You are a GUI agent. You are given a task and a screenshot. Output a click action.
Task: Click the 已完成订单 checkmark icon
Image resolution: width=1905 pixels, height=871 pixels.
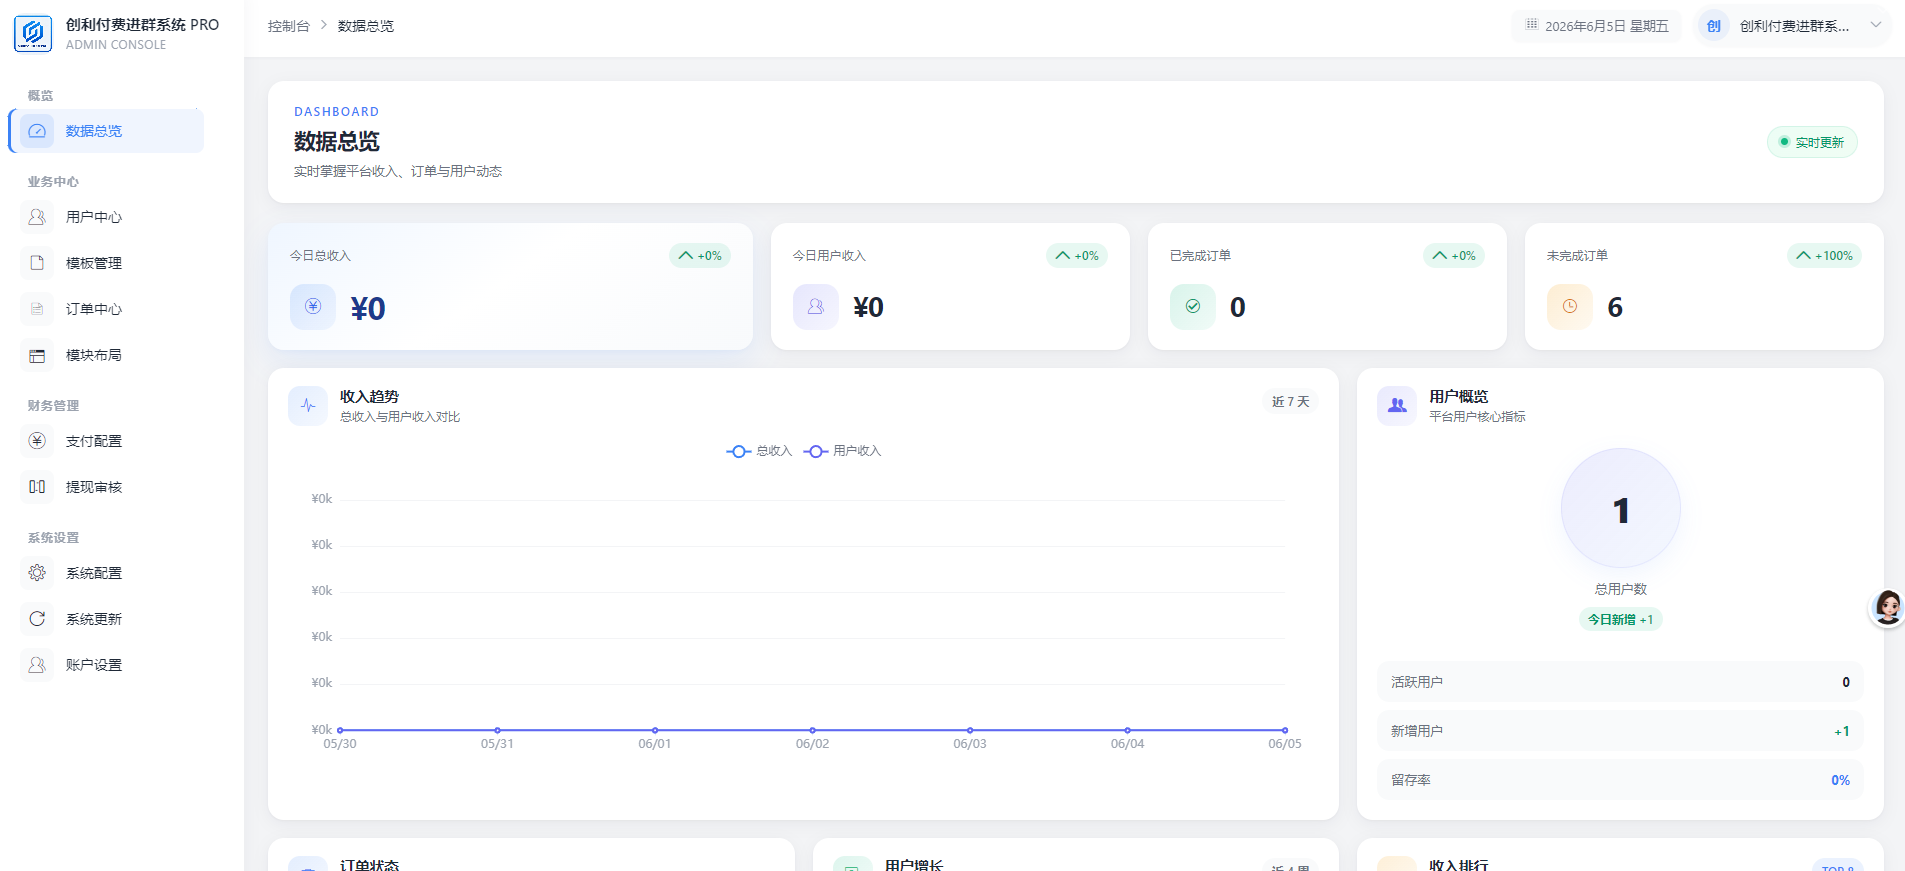tap(1193, 307)
